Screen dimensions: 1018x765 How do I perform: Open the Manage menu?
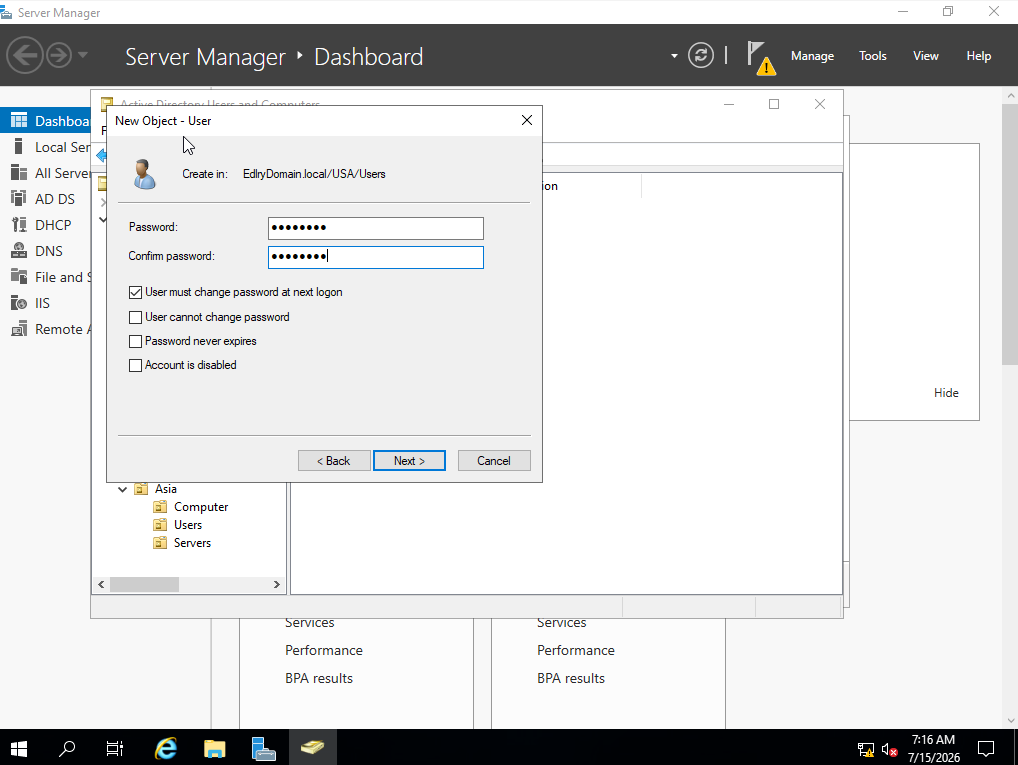coord(812,56)
